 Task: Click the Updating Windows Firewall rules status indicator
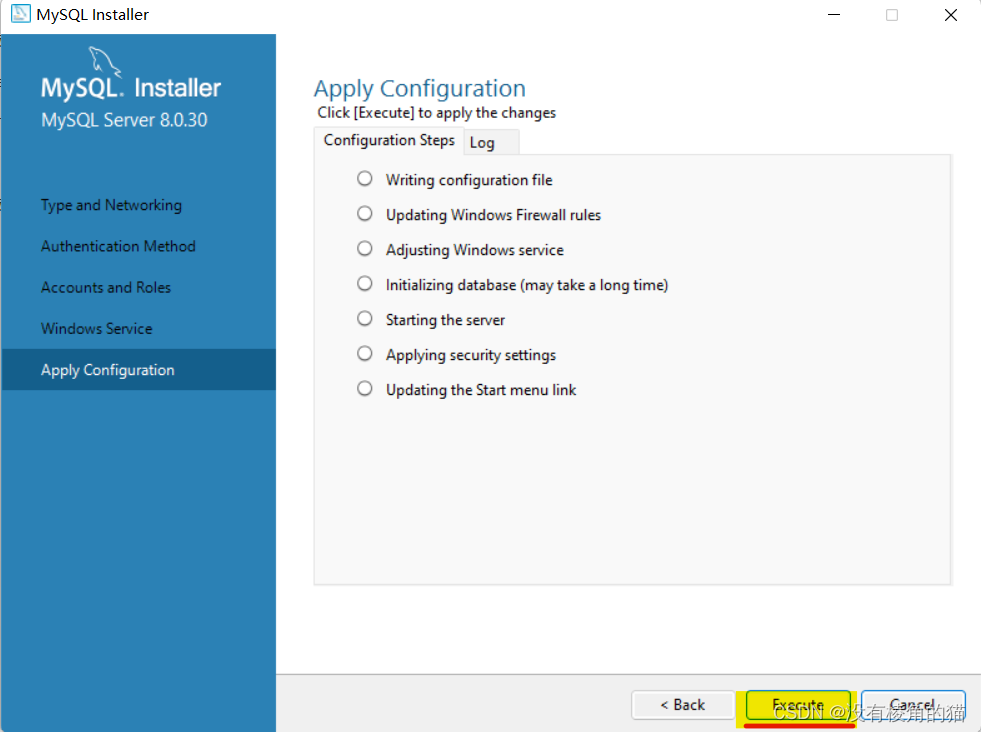tap(364, 213)
